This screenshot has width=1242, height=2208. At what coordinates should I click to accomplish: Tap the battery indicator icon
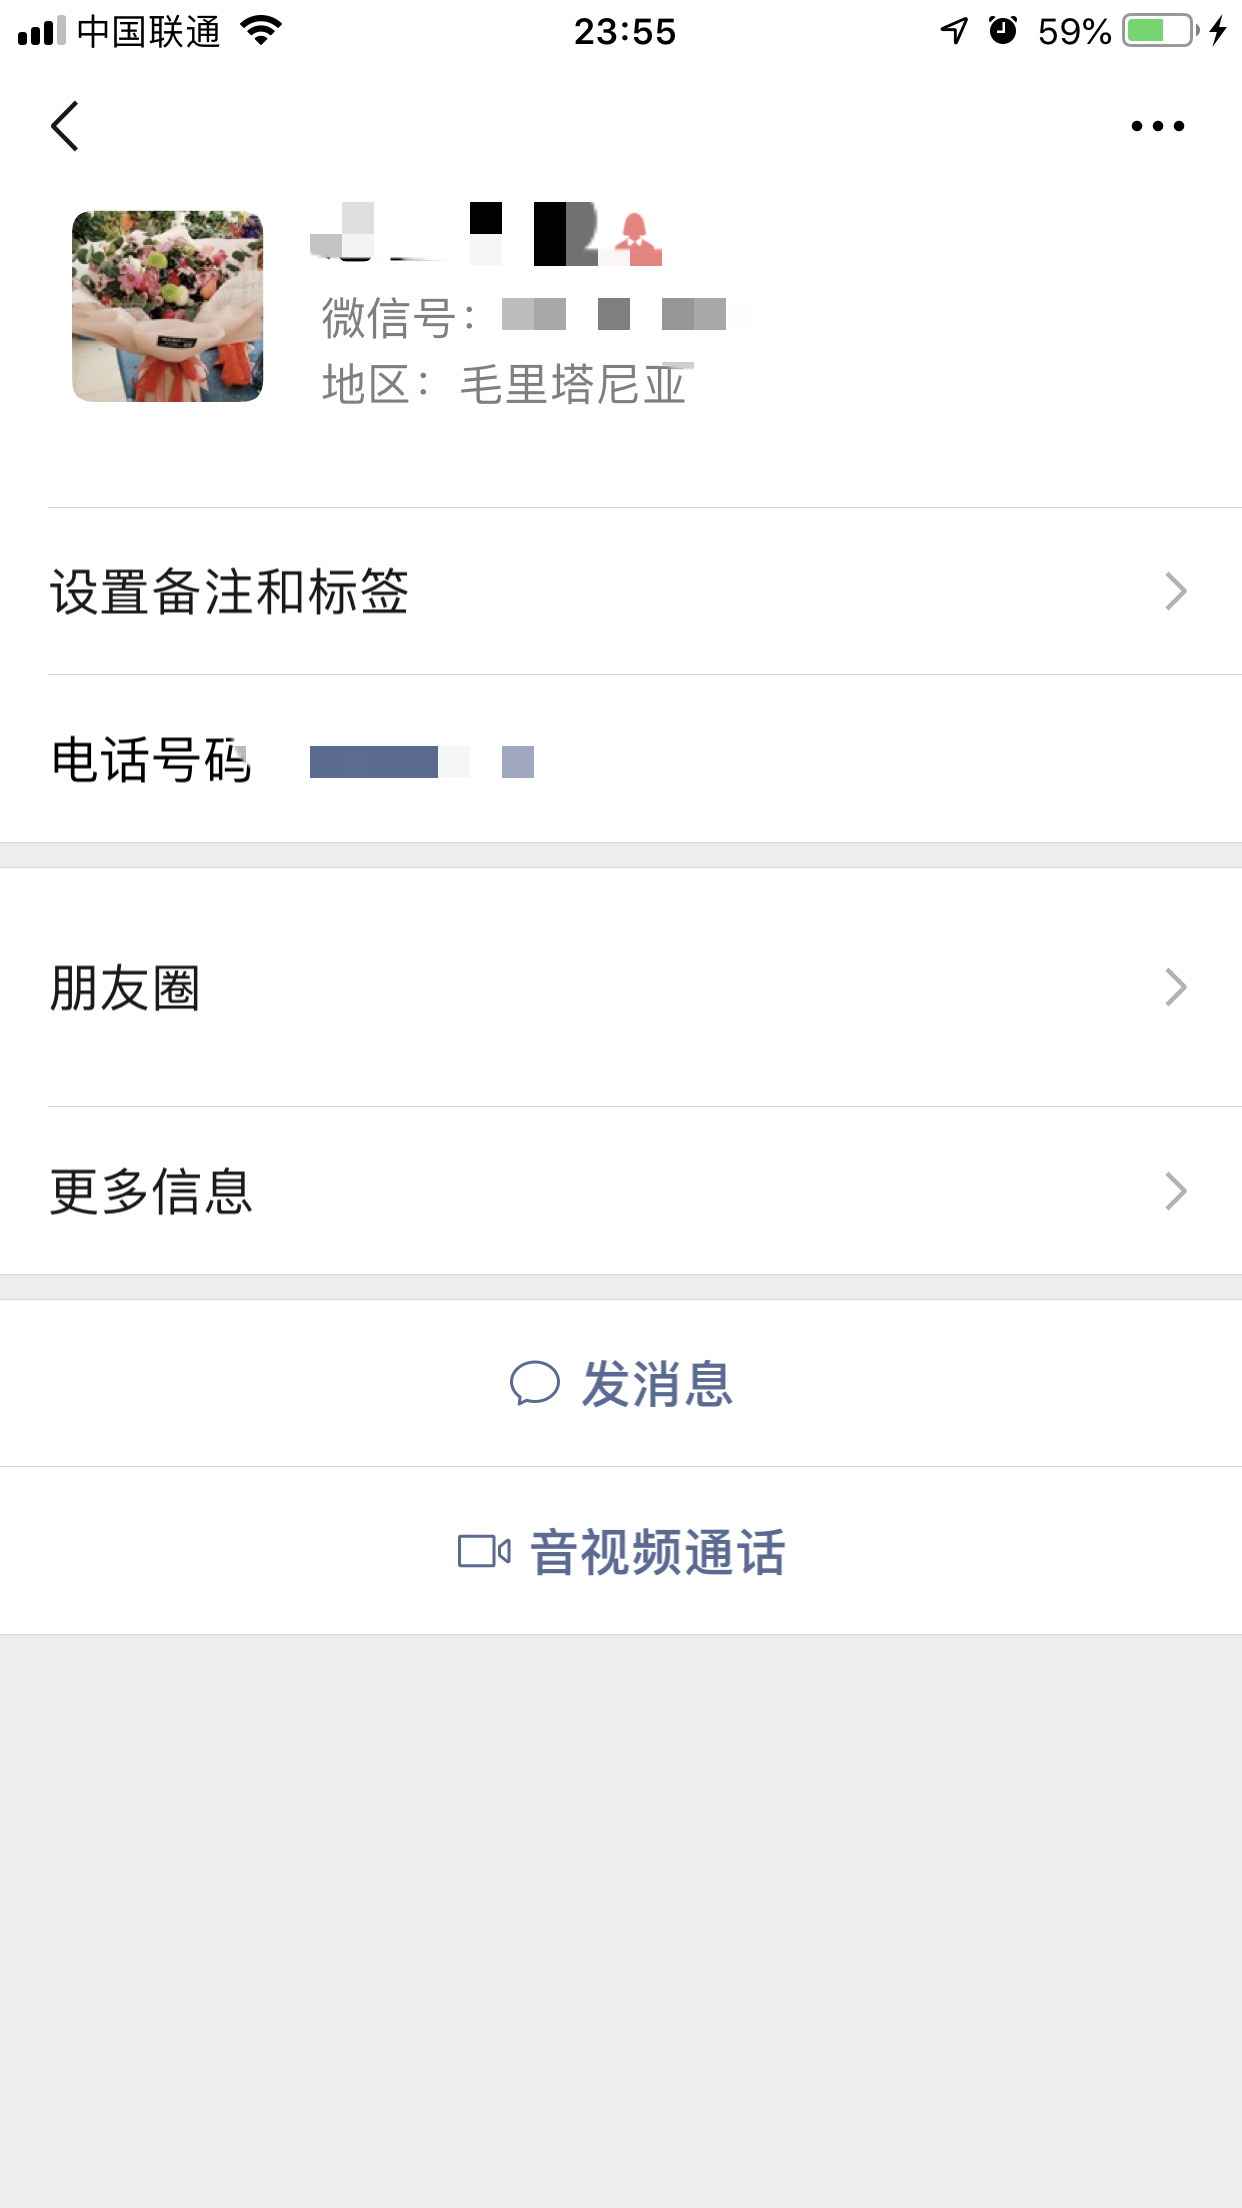(1160, 31)
